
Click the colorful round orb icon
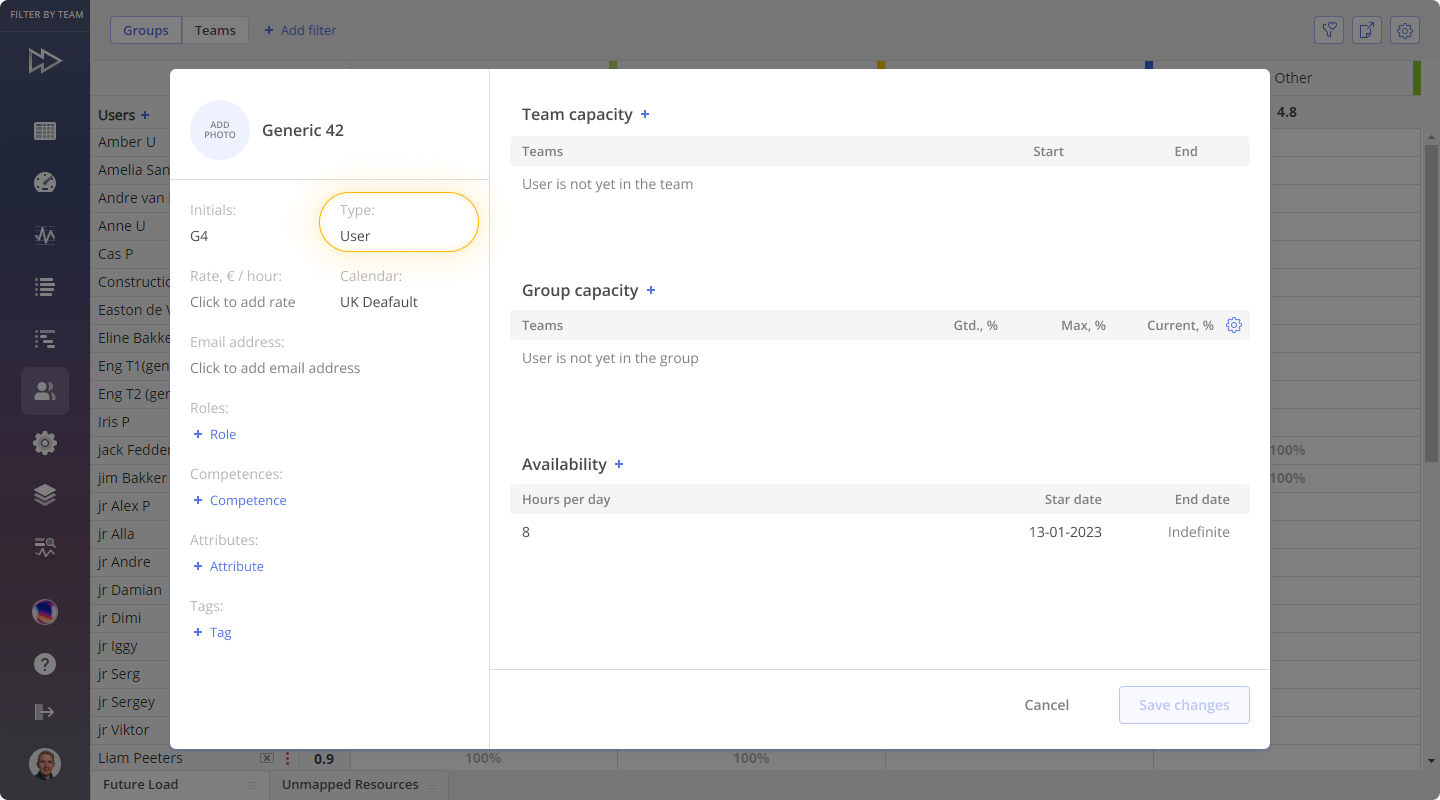click(45, 612)
